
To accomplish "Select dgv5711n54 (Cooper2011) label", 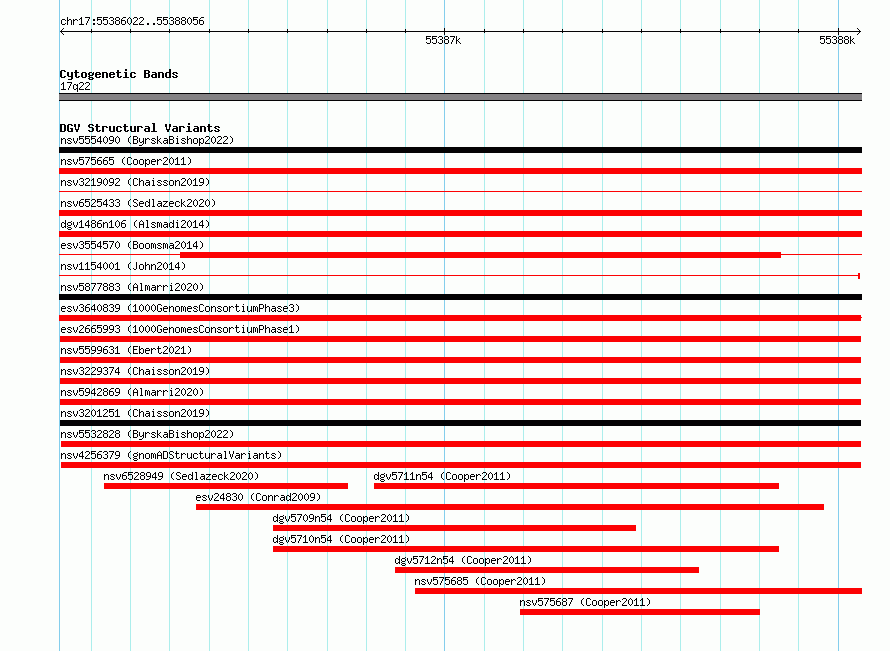I will click(442, 476).
